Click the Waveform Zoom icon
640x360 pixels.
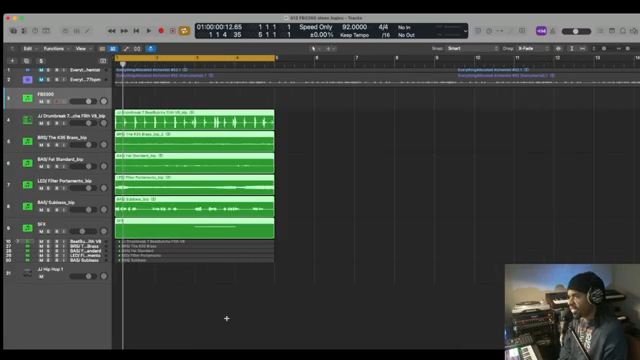(558, 49)
